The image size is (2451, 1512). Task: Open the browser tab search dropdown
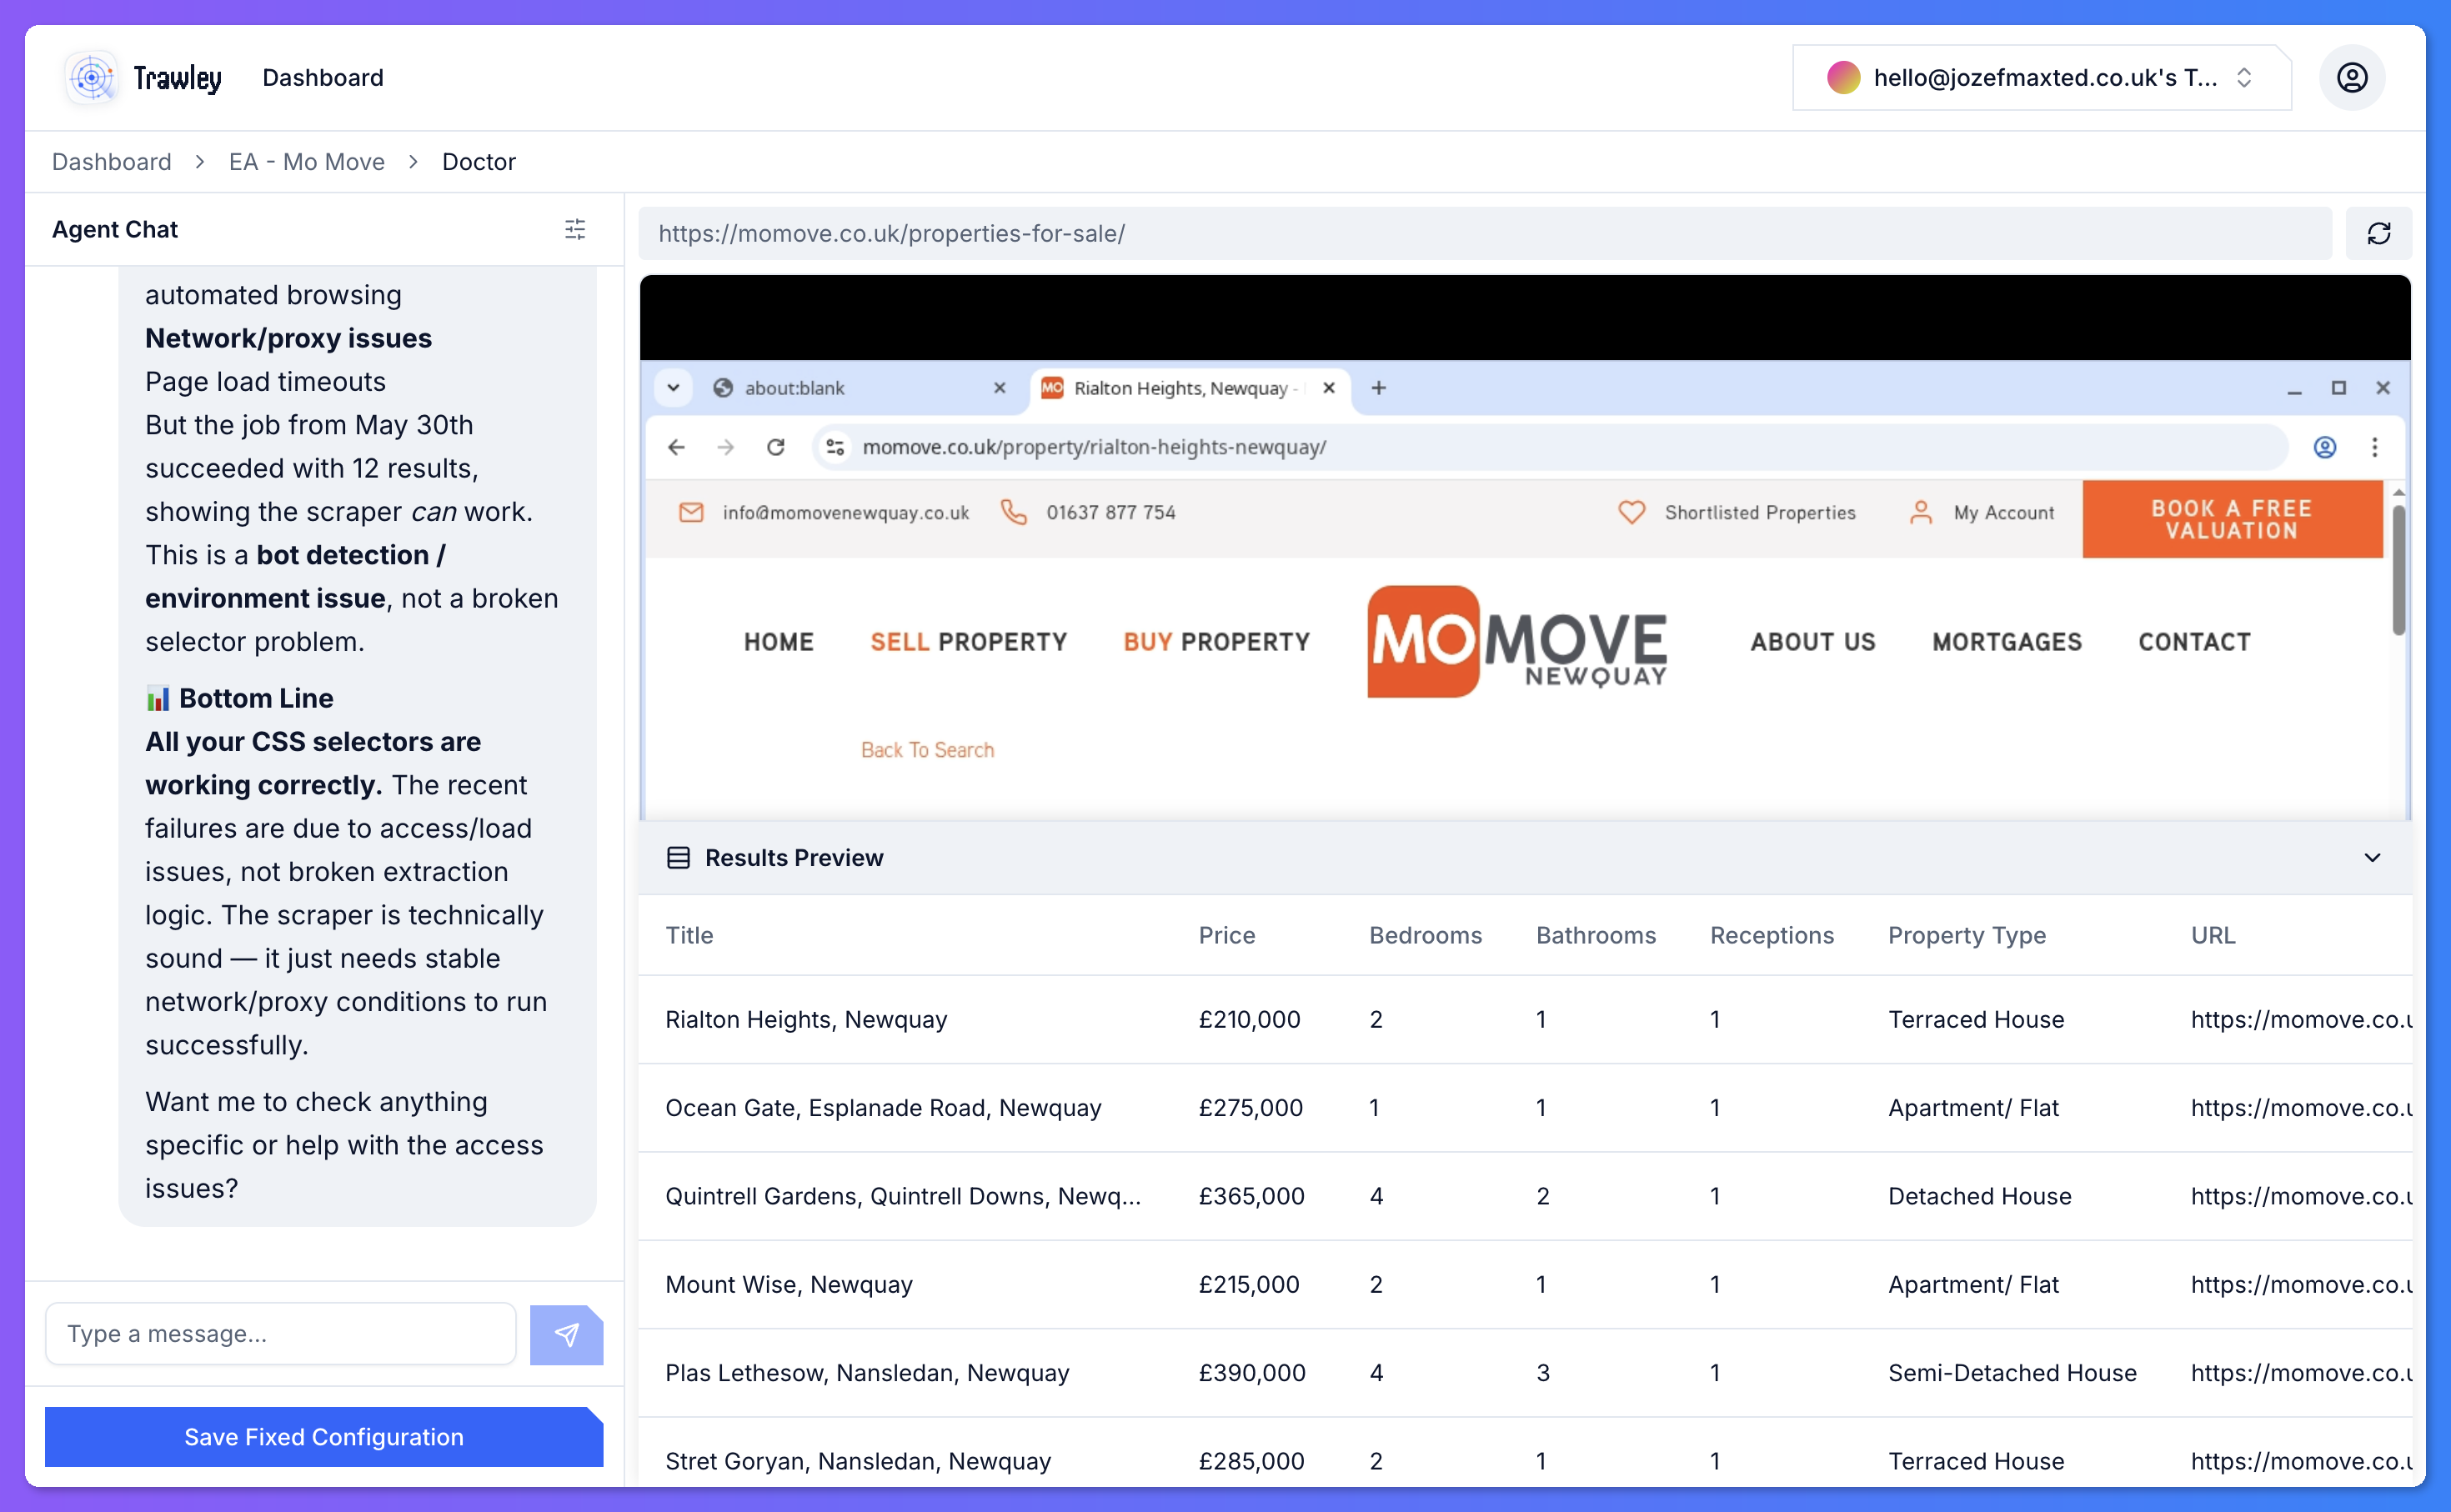(674, 388)
